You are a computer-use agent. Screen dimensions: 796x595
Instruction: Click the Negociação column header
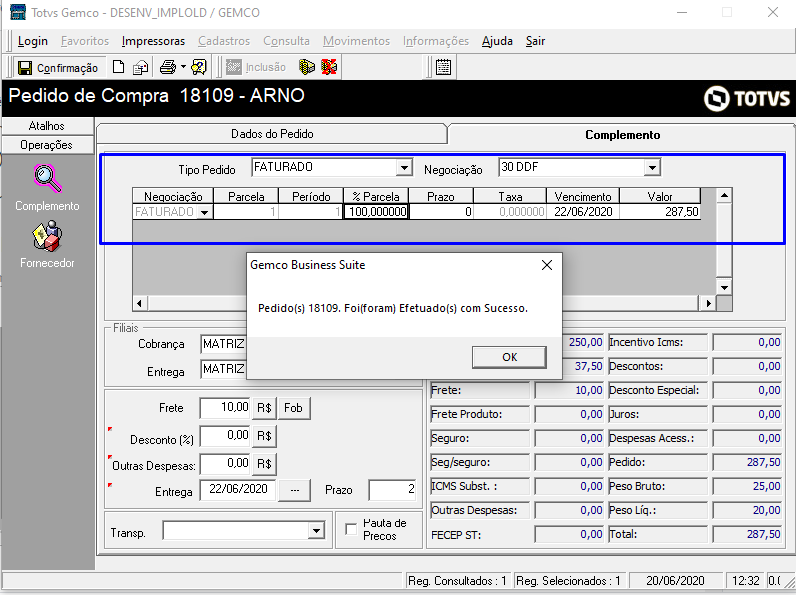[x=173, y=196]
